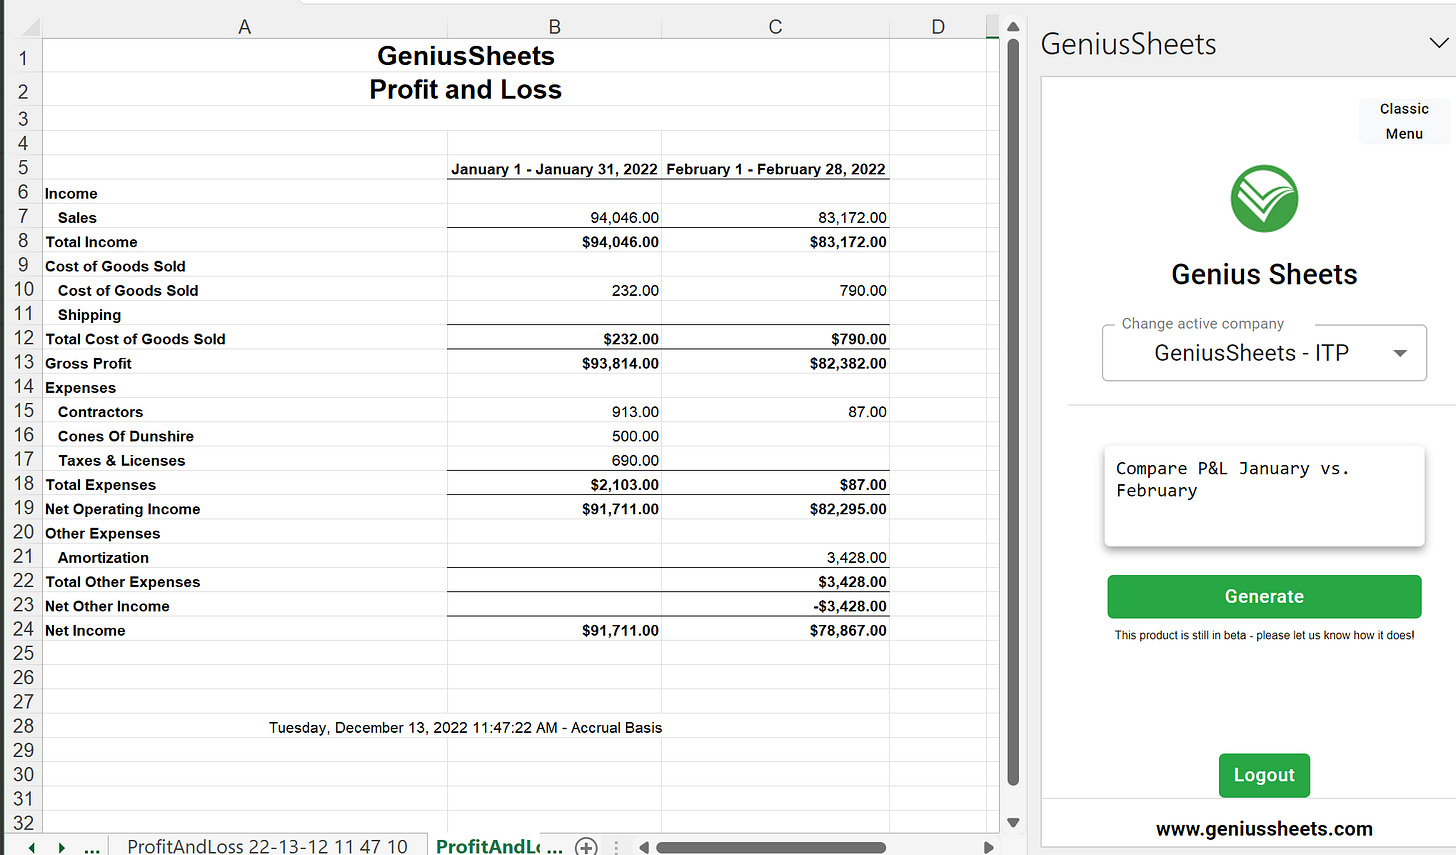Select the -$3,428.00 Net Other Income cell
Screen dimensions: 1456x855
pos(775,605)
